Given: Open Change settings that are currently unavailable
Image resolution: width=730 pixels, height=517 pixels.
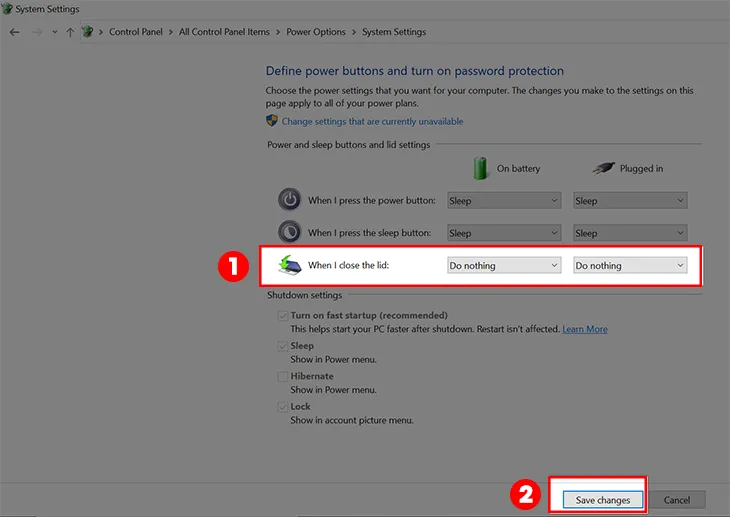Looking at the screenshot, I should (372, 121).
